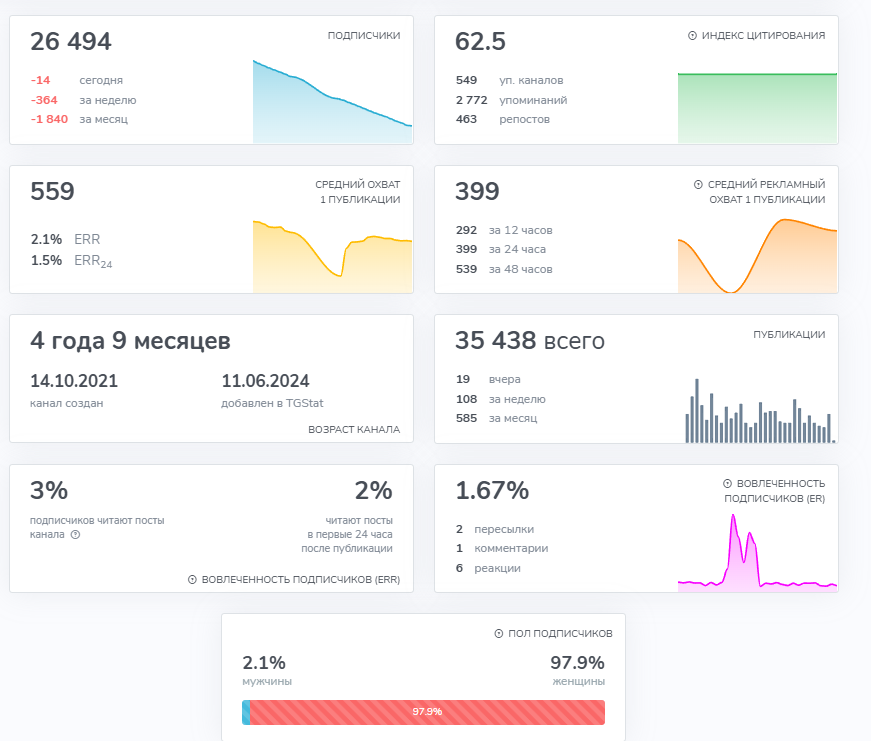This screenshot has height=741, width=871.
Task: Click the 2% first 24 hours value
Action: point(374,490)
